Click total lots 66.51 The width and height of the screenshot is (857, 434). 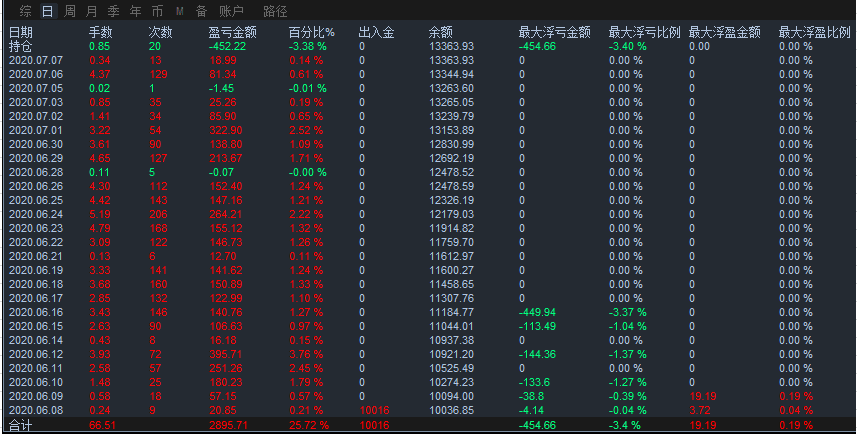click(102, 425)
